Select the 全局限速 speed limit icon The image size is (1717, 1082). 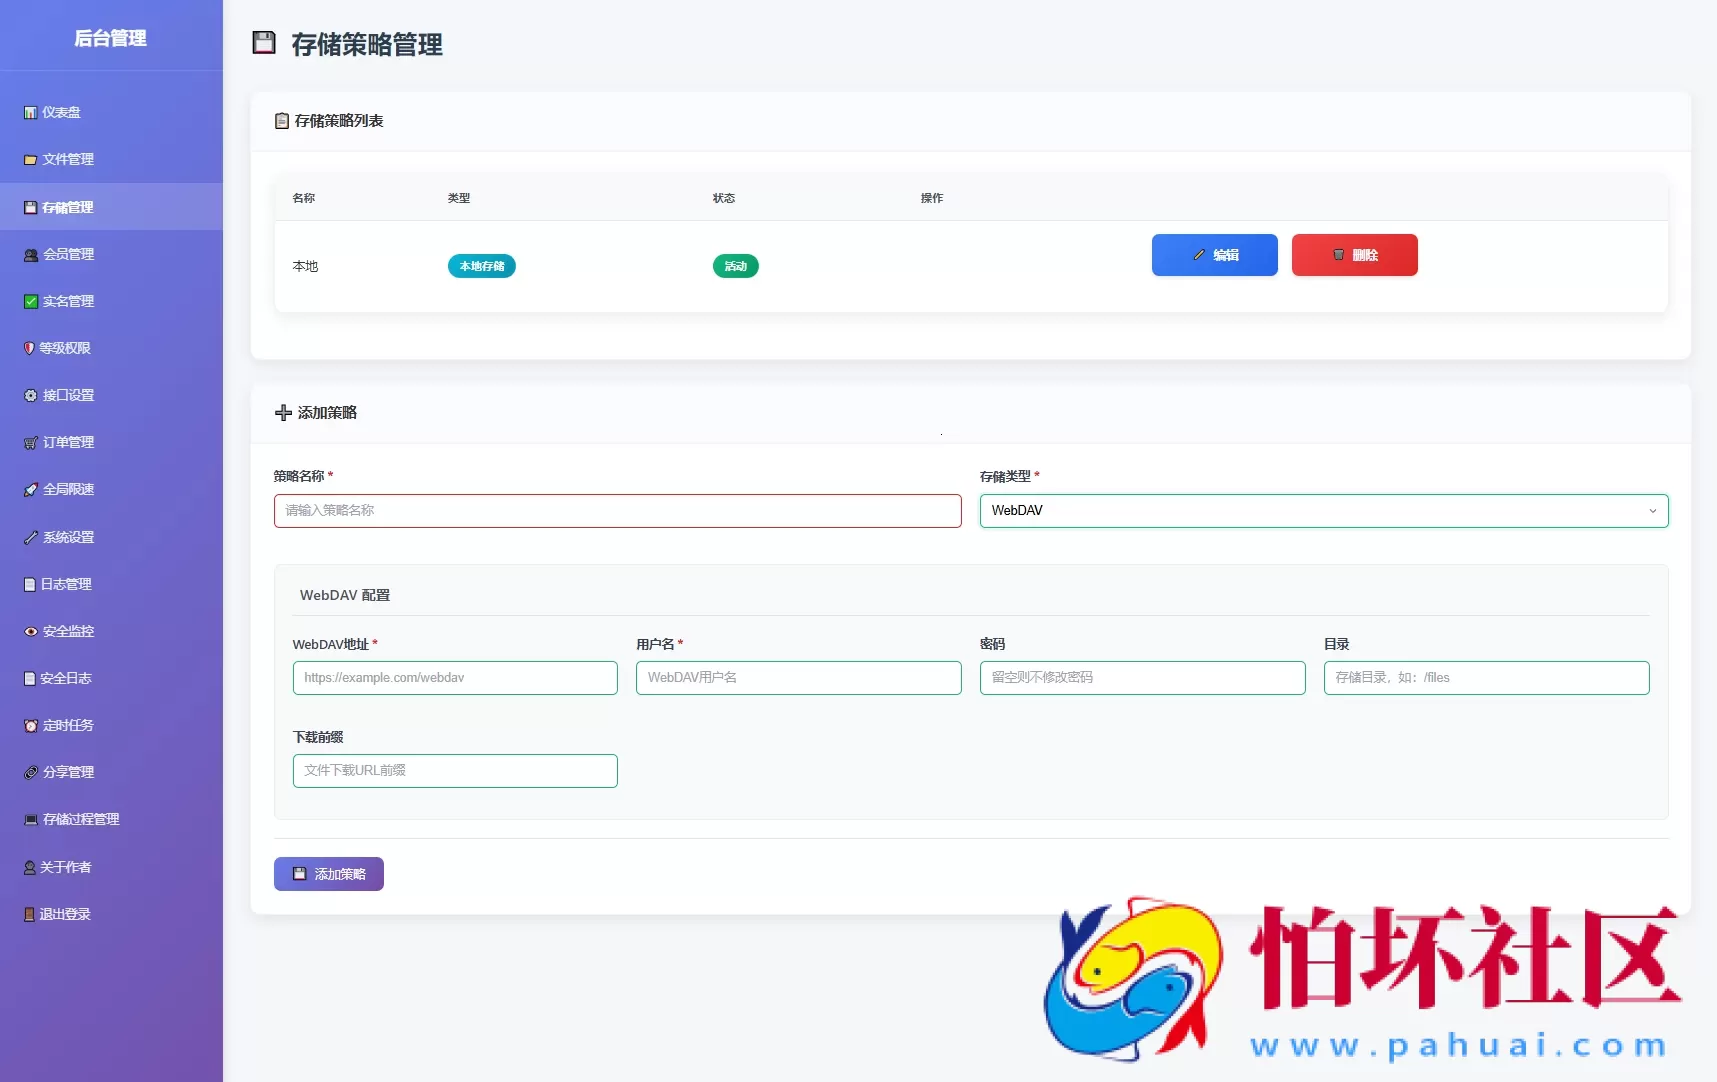pyautogui.click(x=30, y=489)
